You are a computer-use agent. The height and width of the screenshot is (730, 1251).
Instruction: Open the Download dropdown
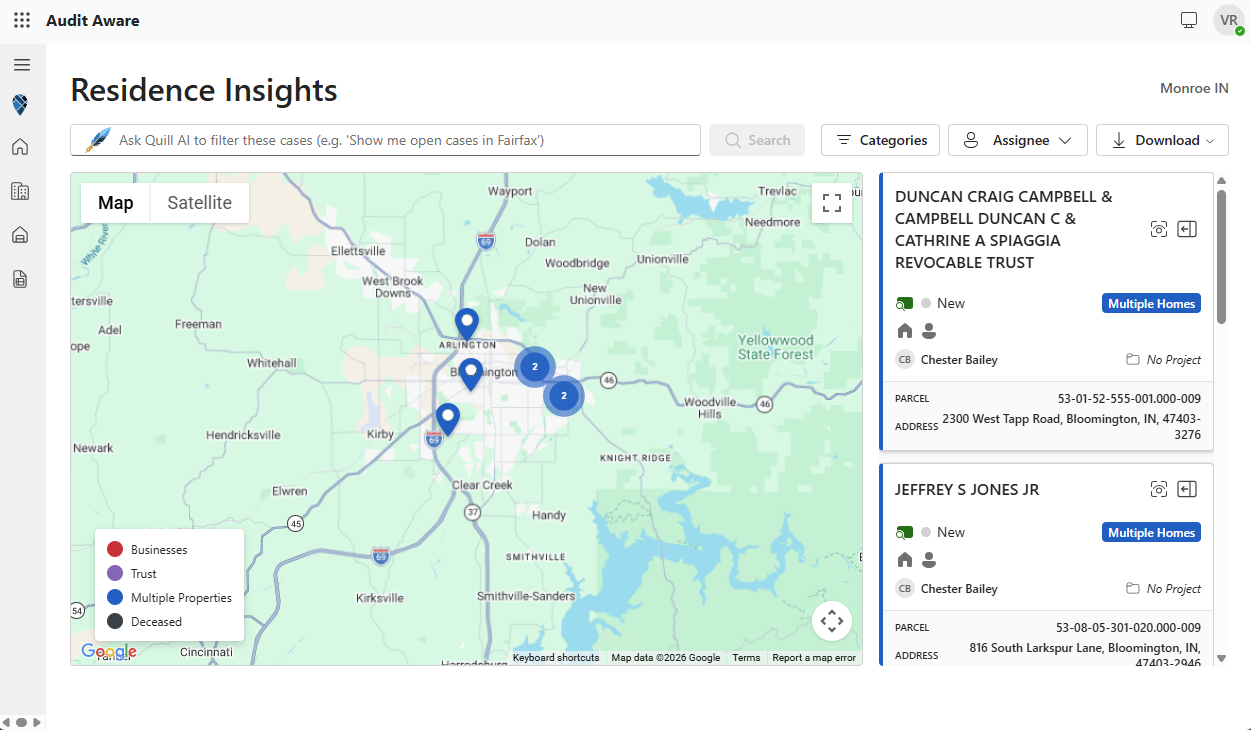[x=1162, y=140]
